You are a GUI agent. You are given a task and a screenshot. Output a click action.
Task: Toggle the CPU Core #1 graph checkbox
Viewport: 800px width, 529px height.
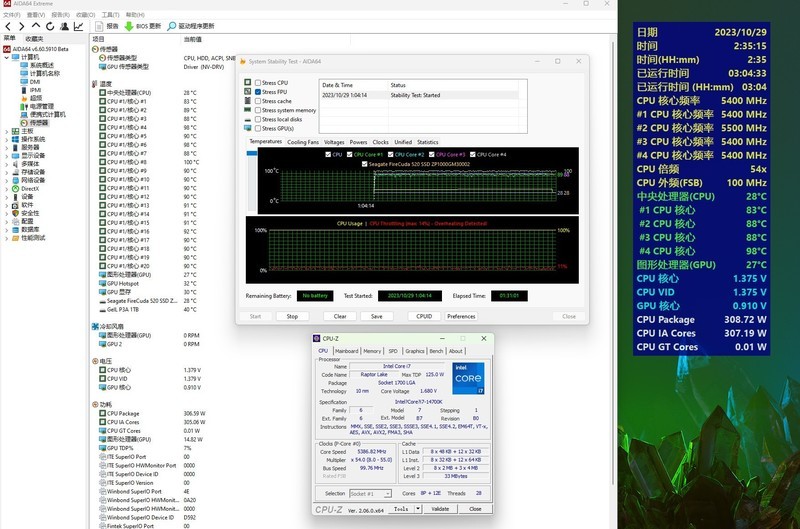tap(349, 155)
